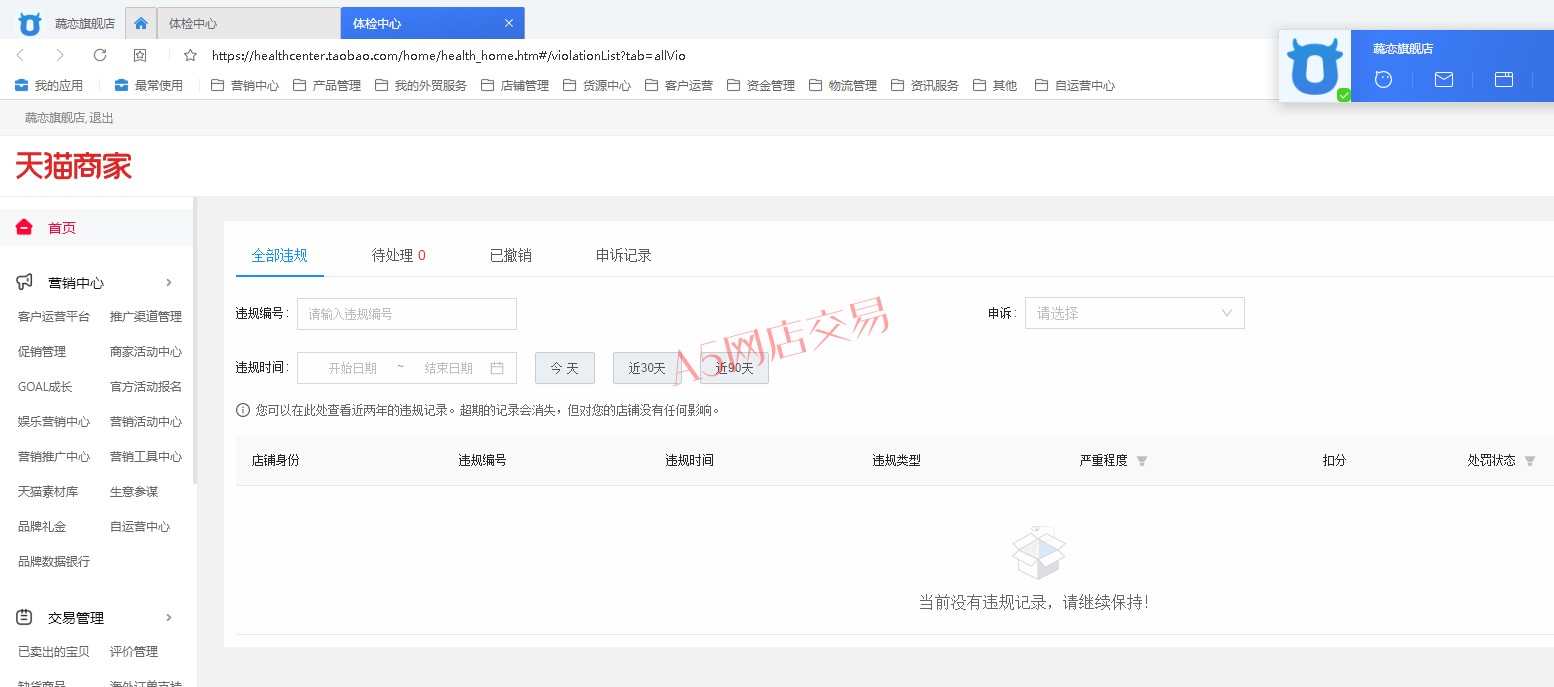The image size is (1554, 687).
Task: Click the blue bull avatar in the floating panel
Action: (1315, 66)
